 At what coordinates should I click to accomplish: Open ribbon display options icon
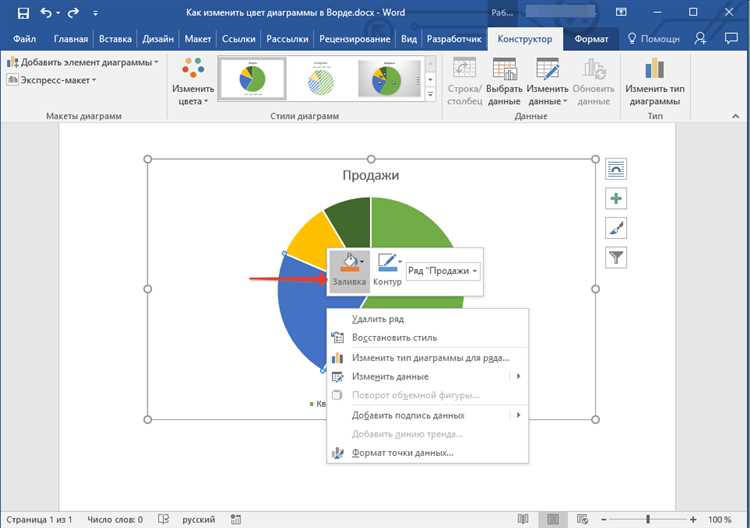(621, 12)
